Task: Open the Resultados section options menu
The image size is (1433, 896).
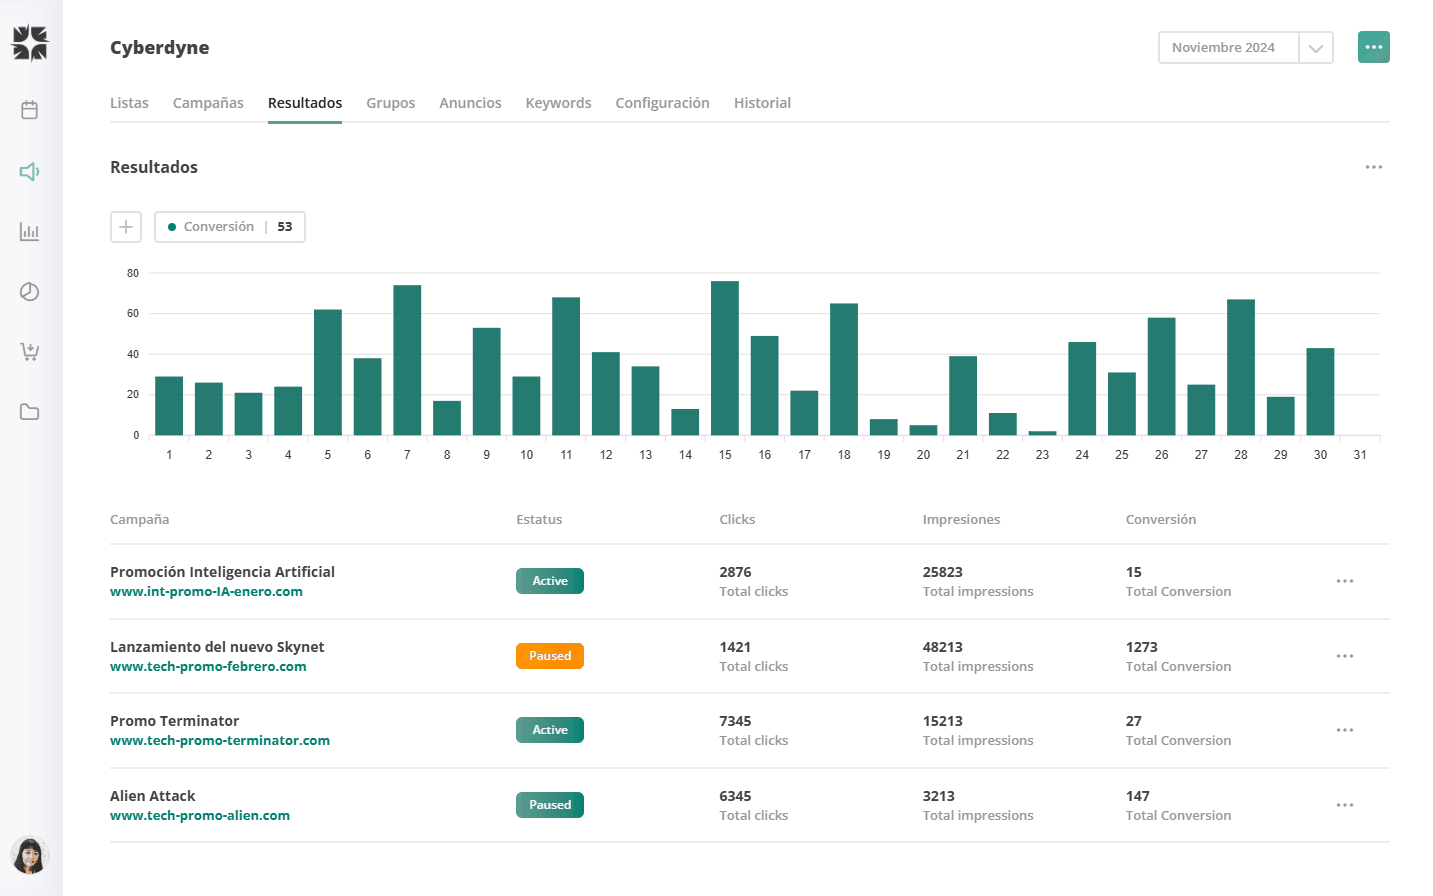Action: (1373, 167)
